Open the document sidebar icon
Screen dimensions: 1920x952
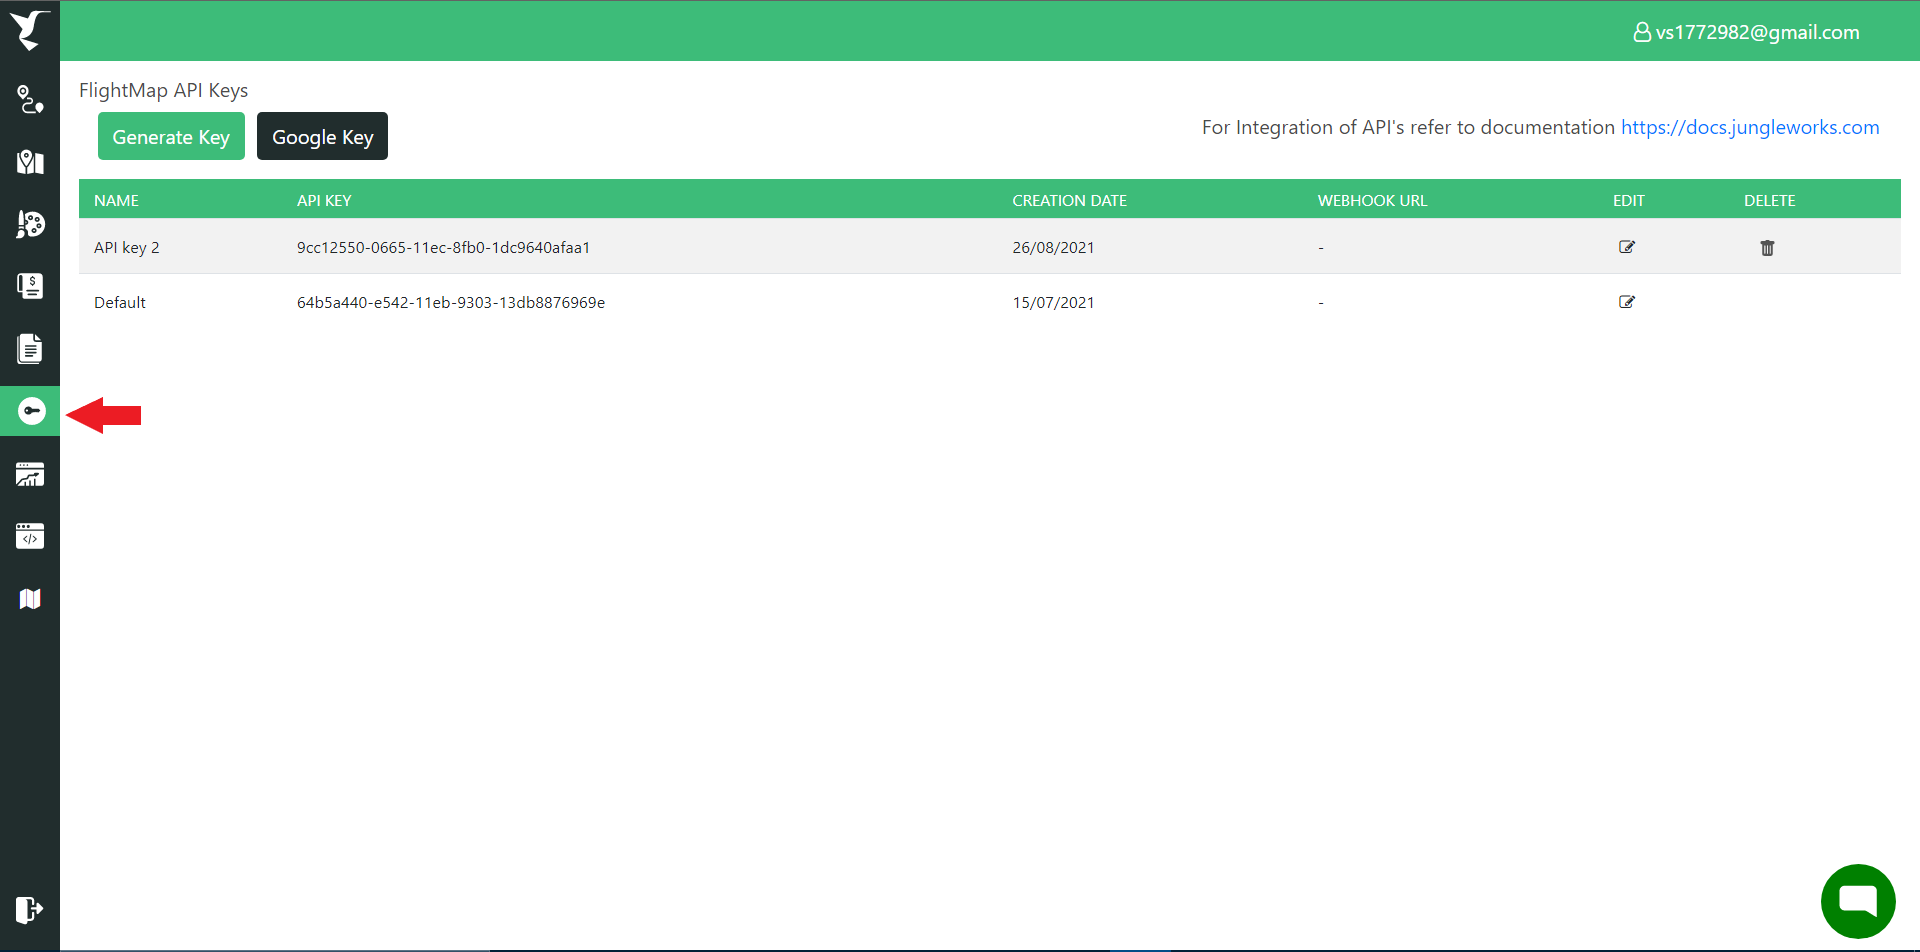[30, 349]
